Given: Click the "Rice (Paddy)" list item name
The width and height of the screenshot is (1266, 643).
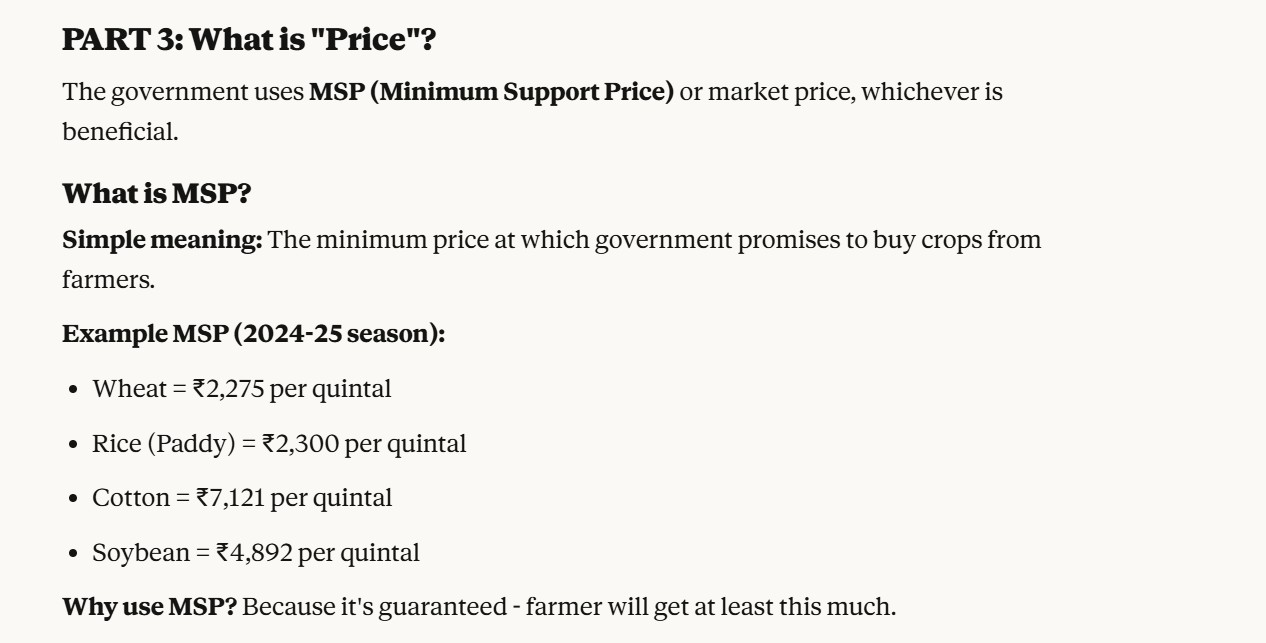Looking at the screenshot, I should pyautogui.click(x=163, y=443).
